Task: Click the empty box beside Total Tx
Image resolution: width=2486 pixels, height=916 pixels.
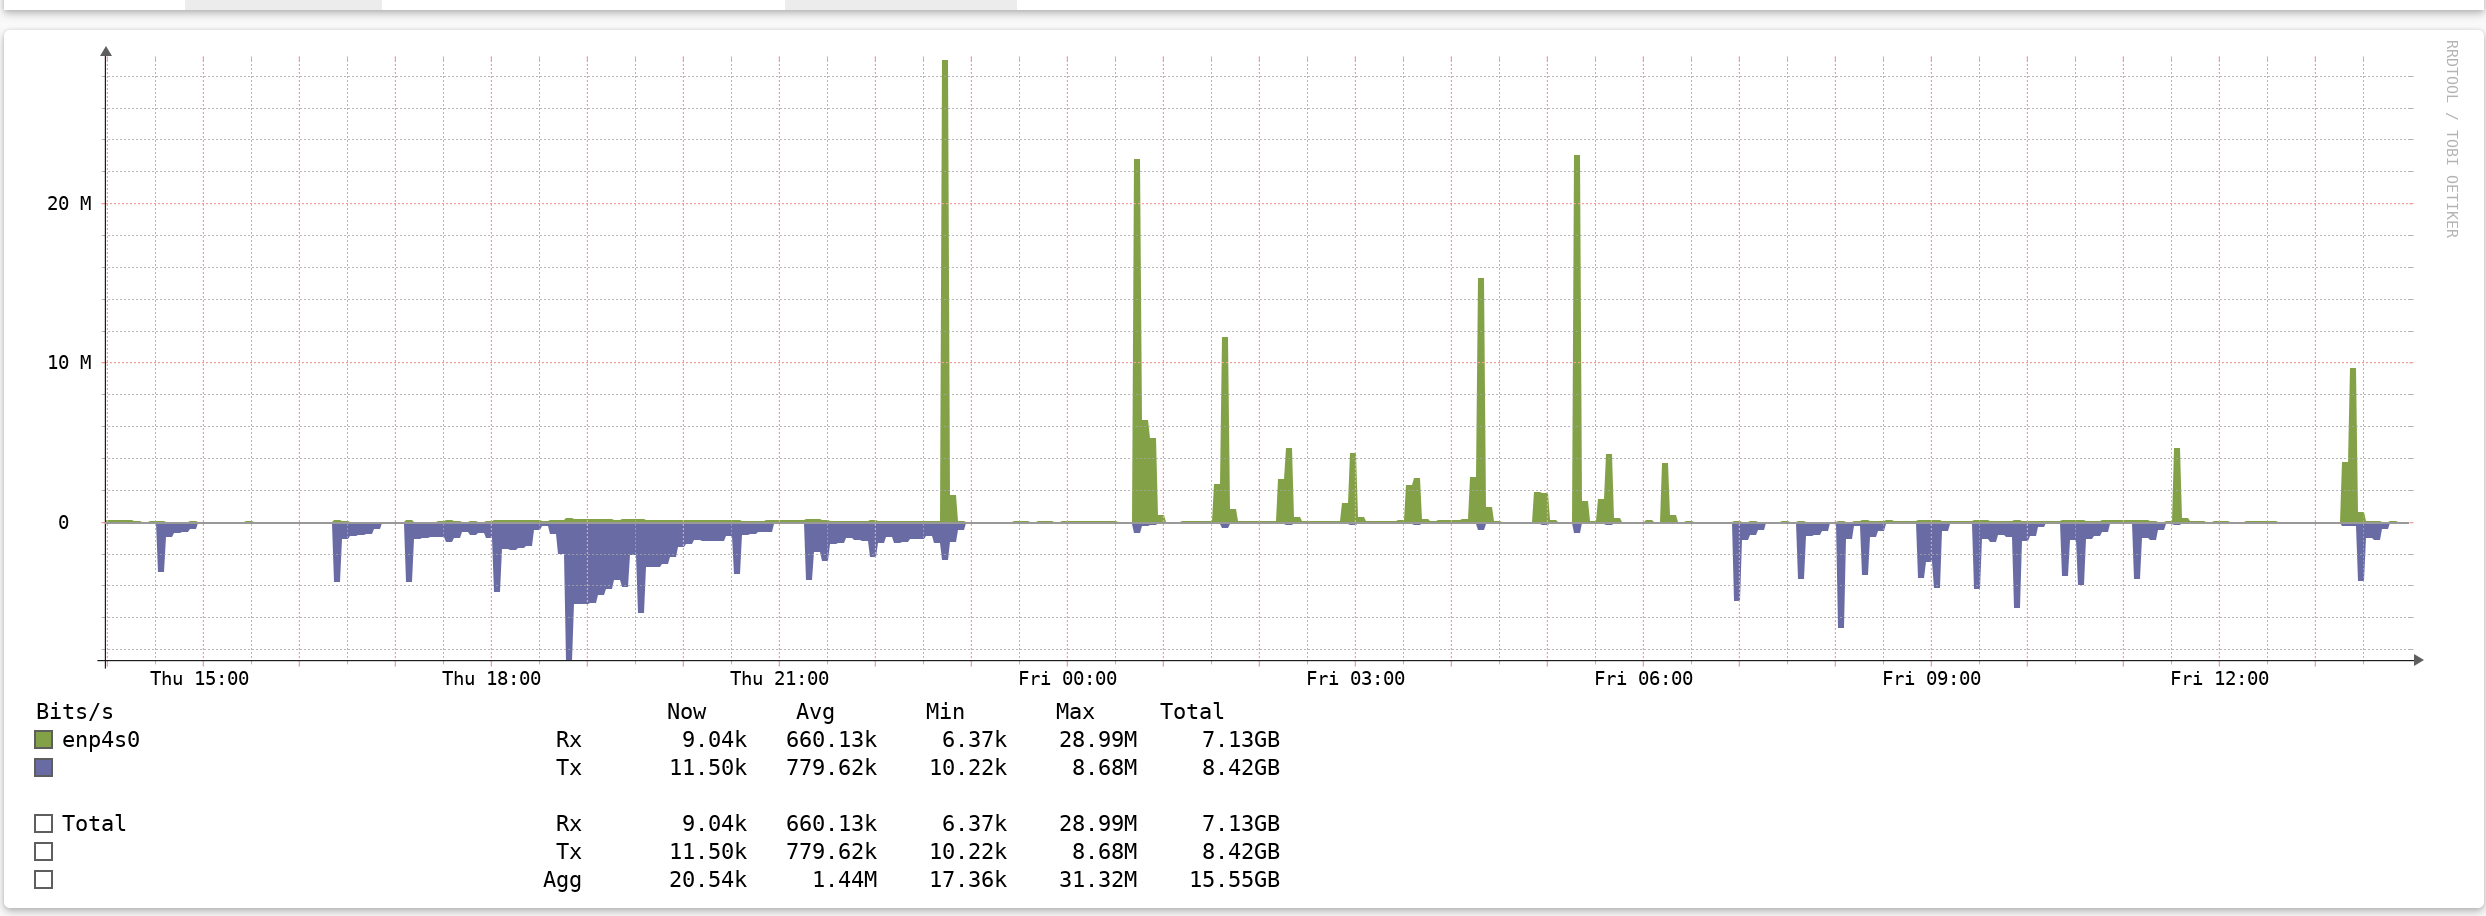Action: (43, 852)
